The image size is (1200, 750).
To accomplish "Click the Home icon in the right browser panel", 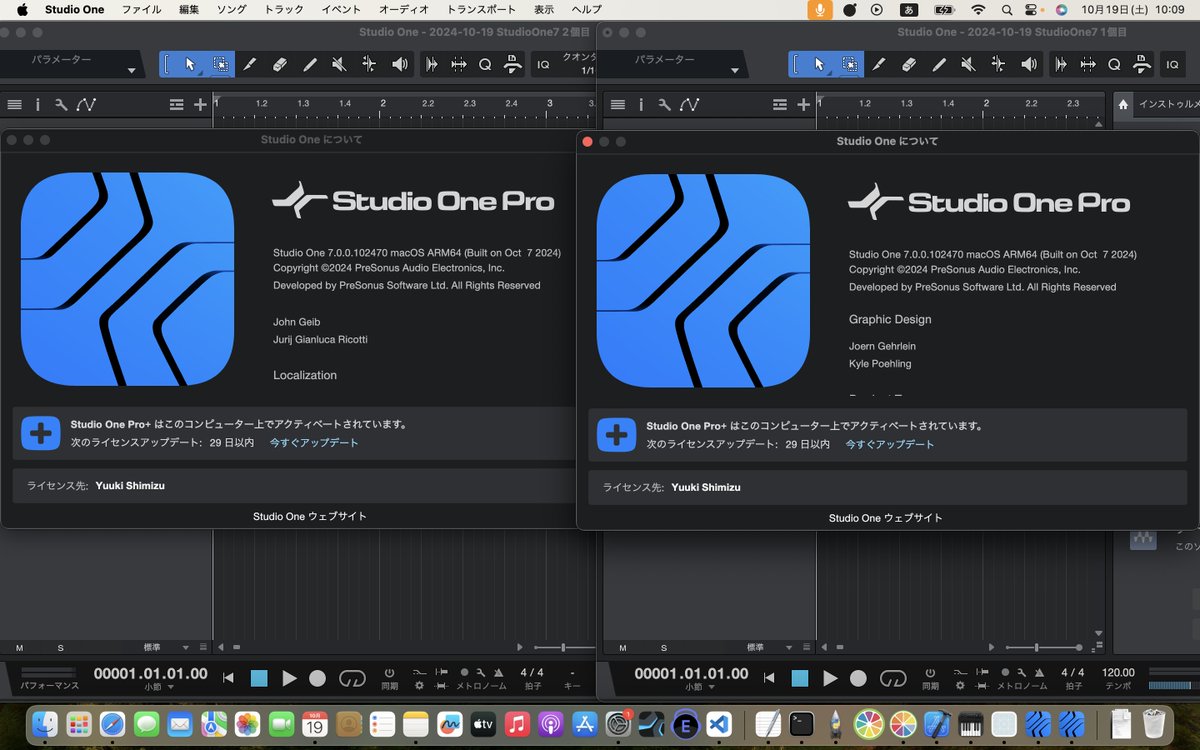I will (x=1123, y=104).
